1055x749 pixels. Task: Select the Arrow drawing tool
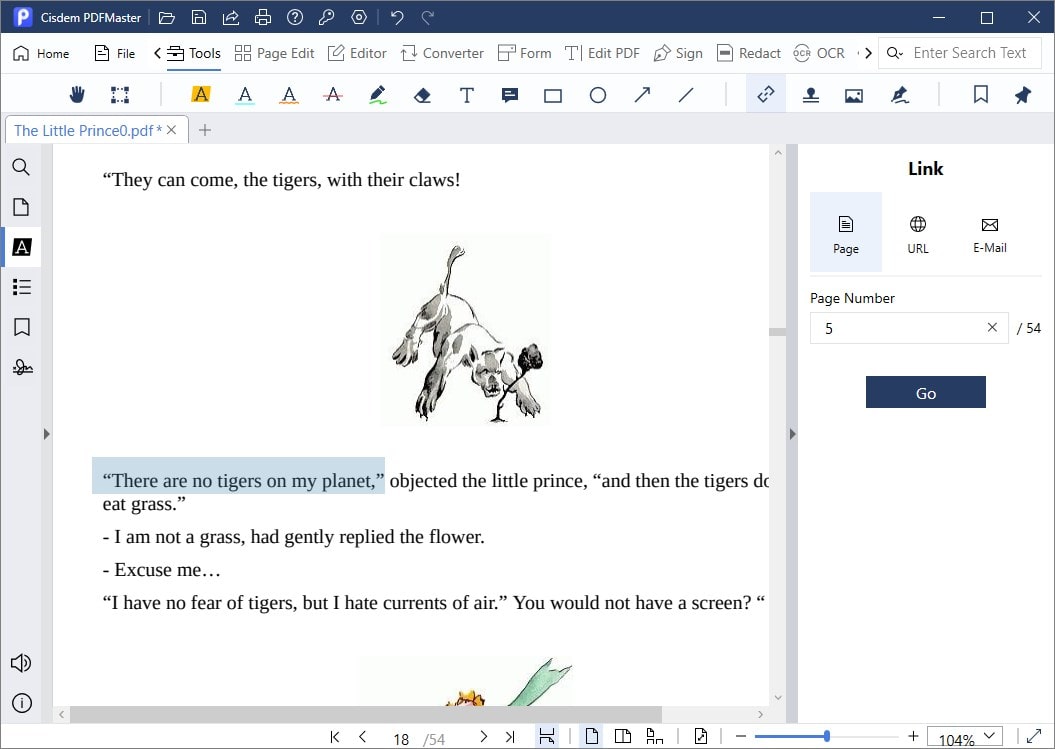642,95
